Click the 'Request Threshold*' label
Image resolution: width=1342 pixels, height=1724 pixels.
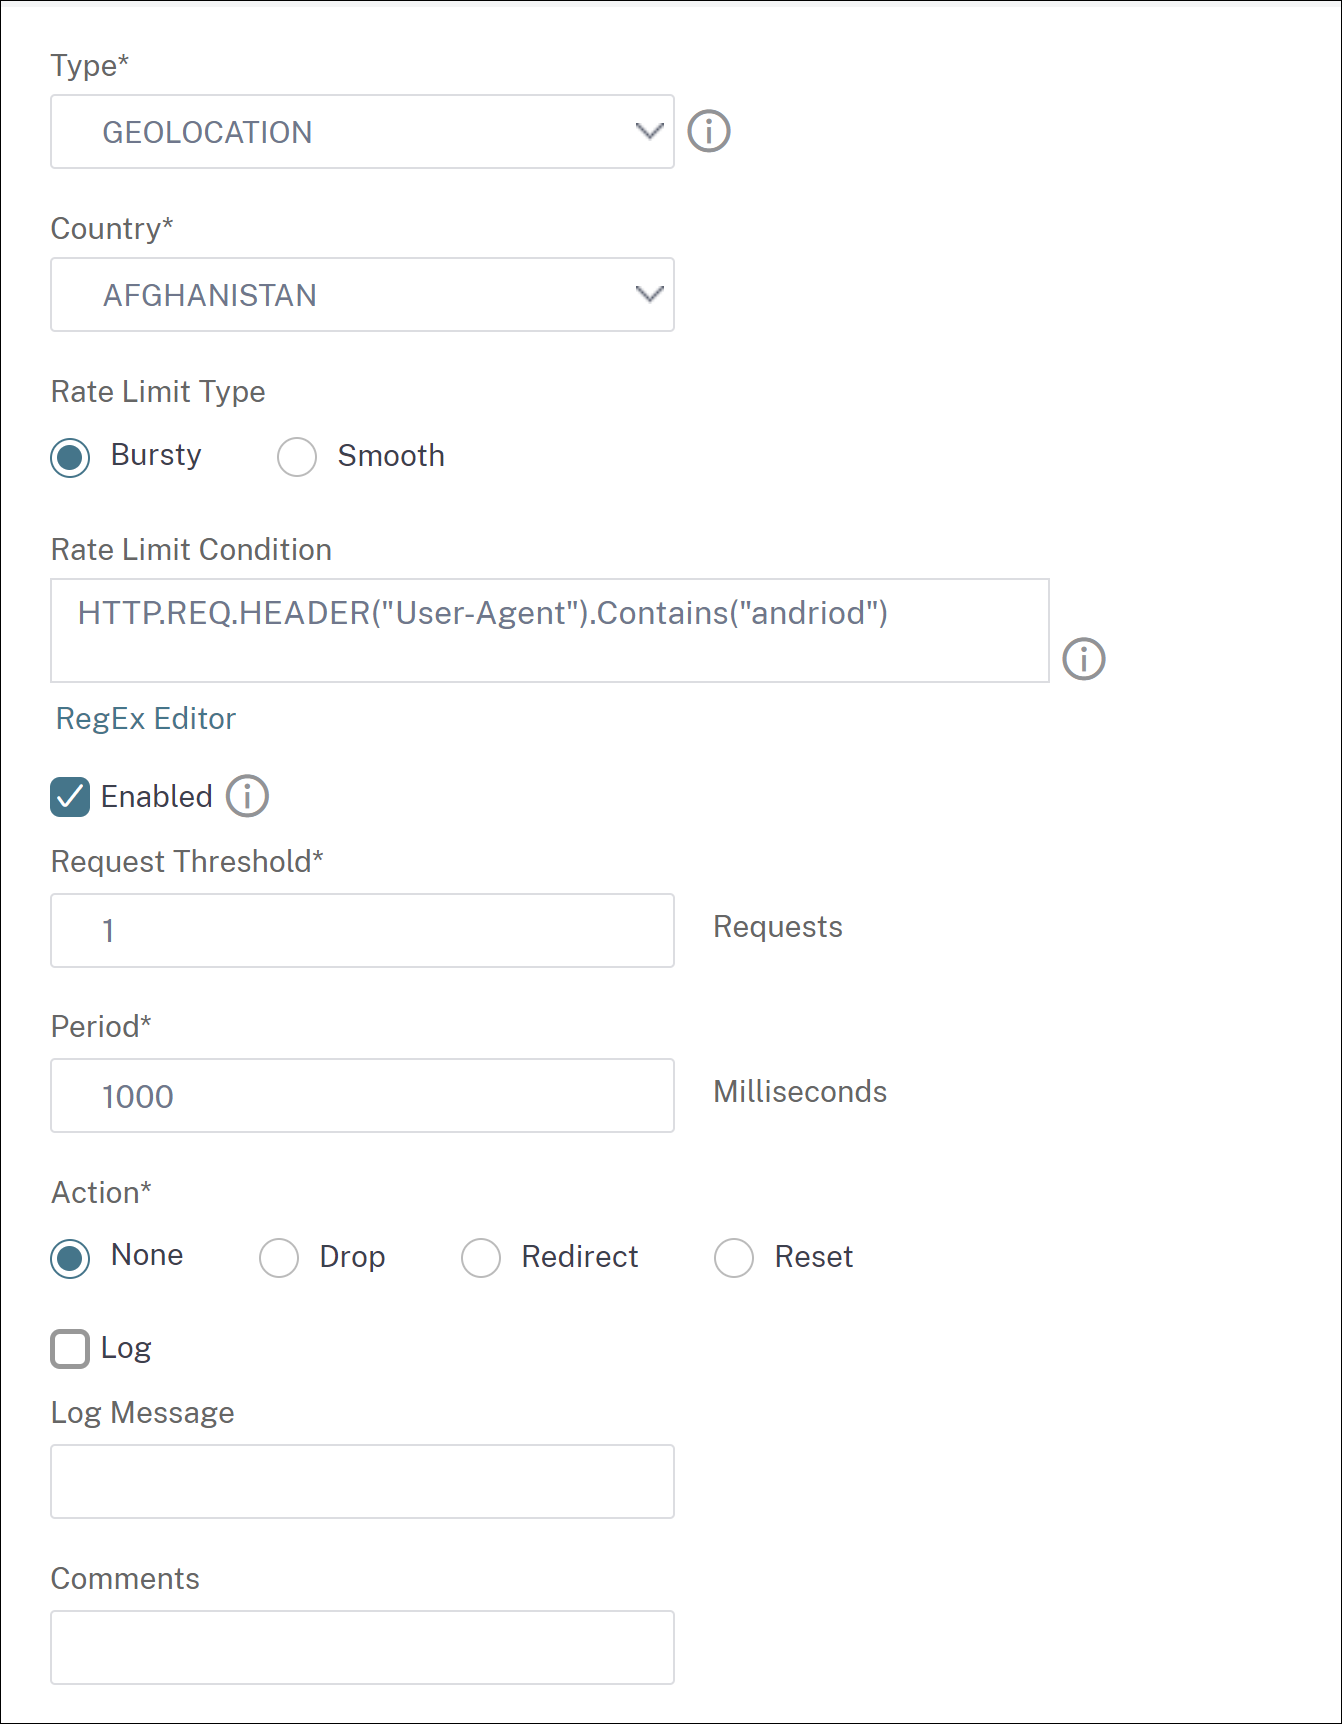coord(187,861)
